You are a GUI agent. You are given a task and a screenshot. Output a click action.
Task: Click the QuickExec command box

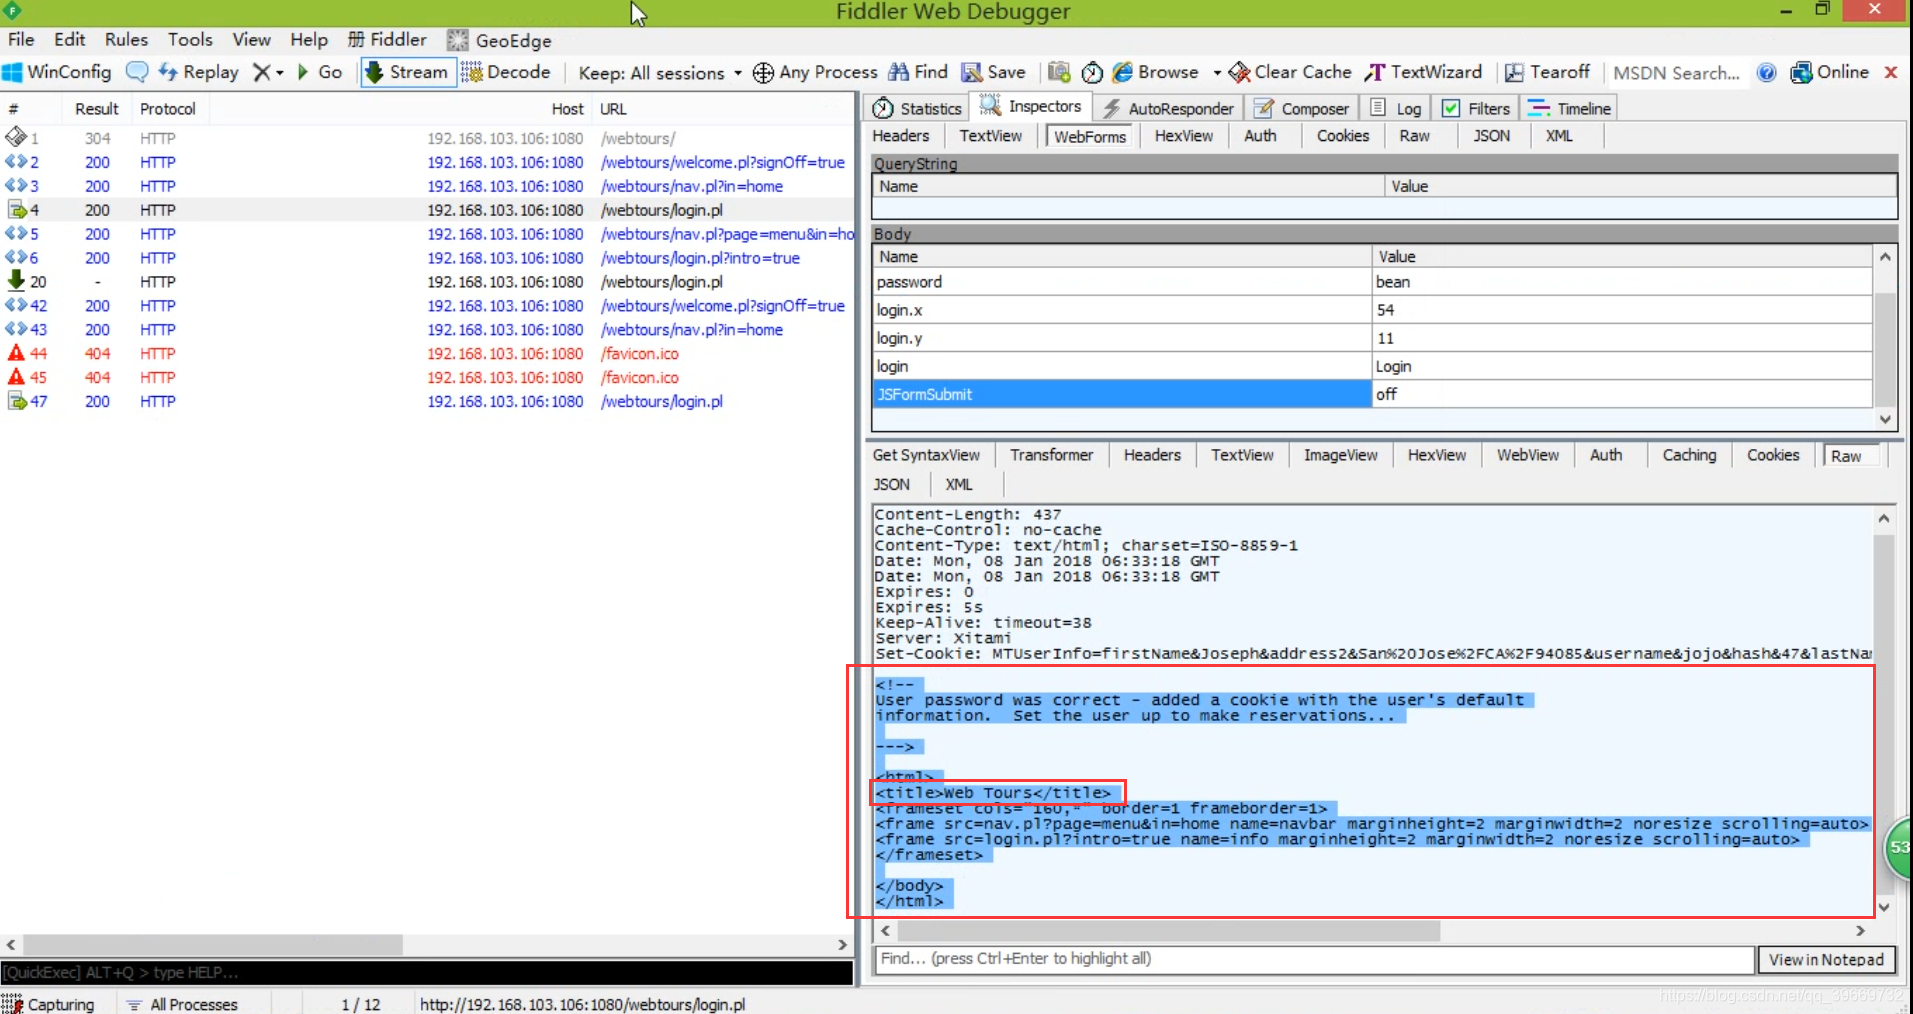click(x=426, y=972)
